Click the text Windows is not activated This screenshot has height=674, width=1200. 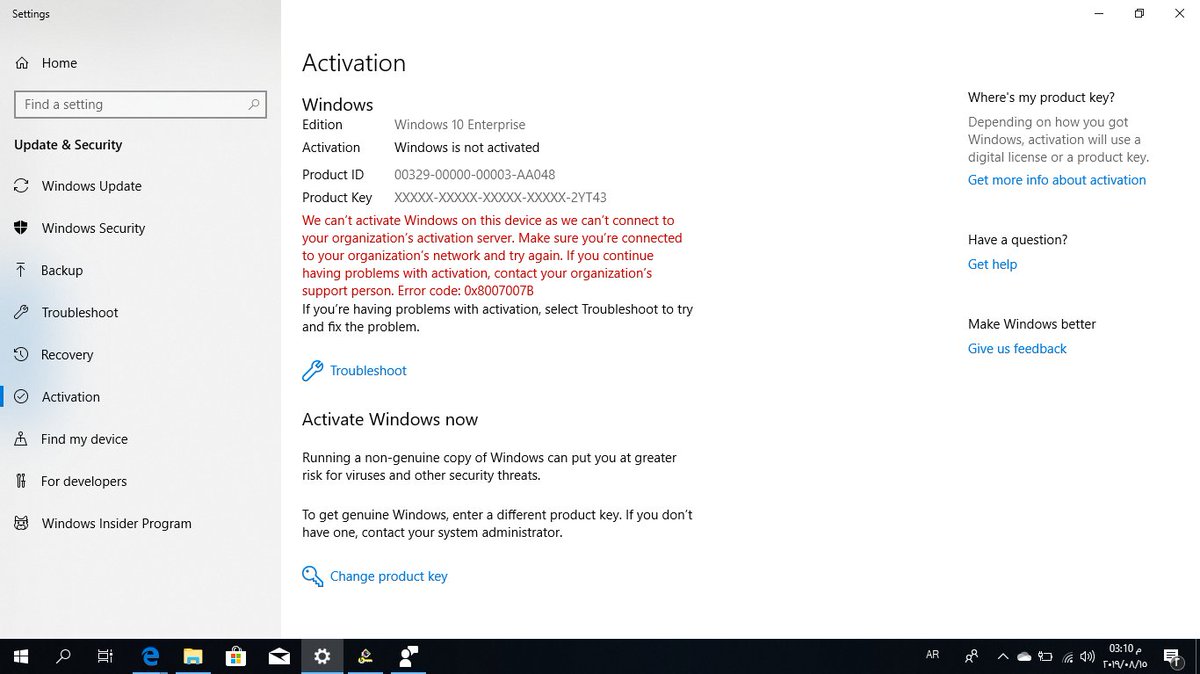pos(467,147)
